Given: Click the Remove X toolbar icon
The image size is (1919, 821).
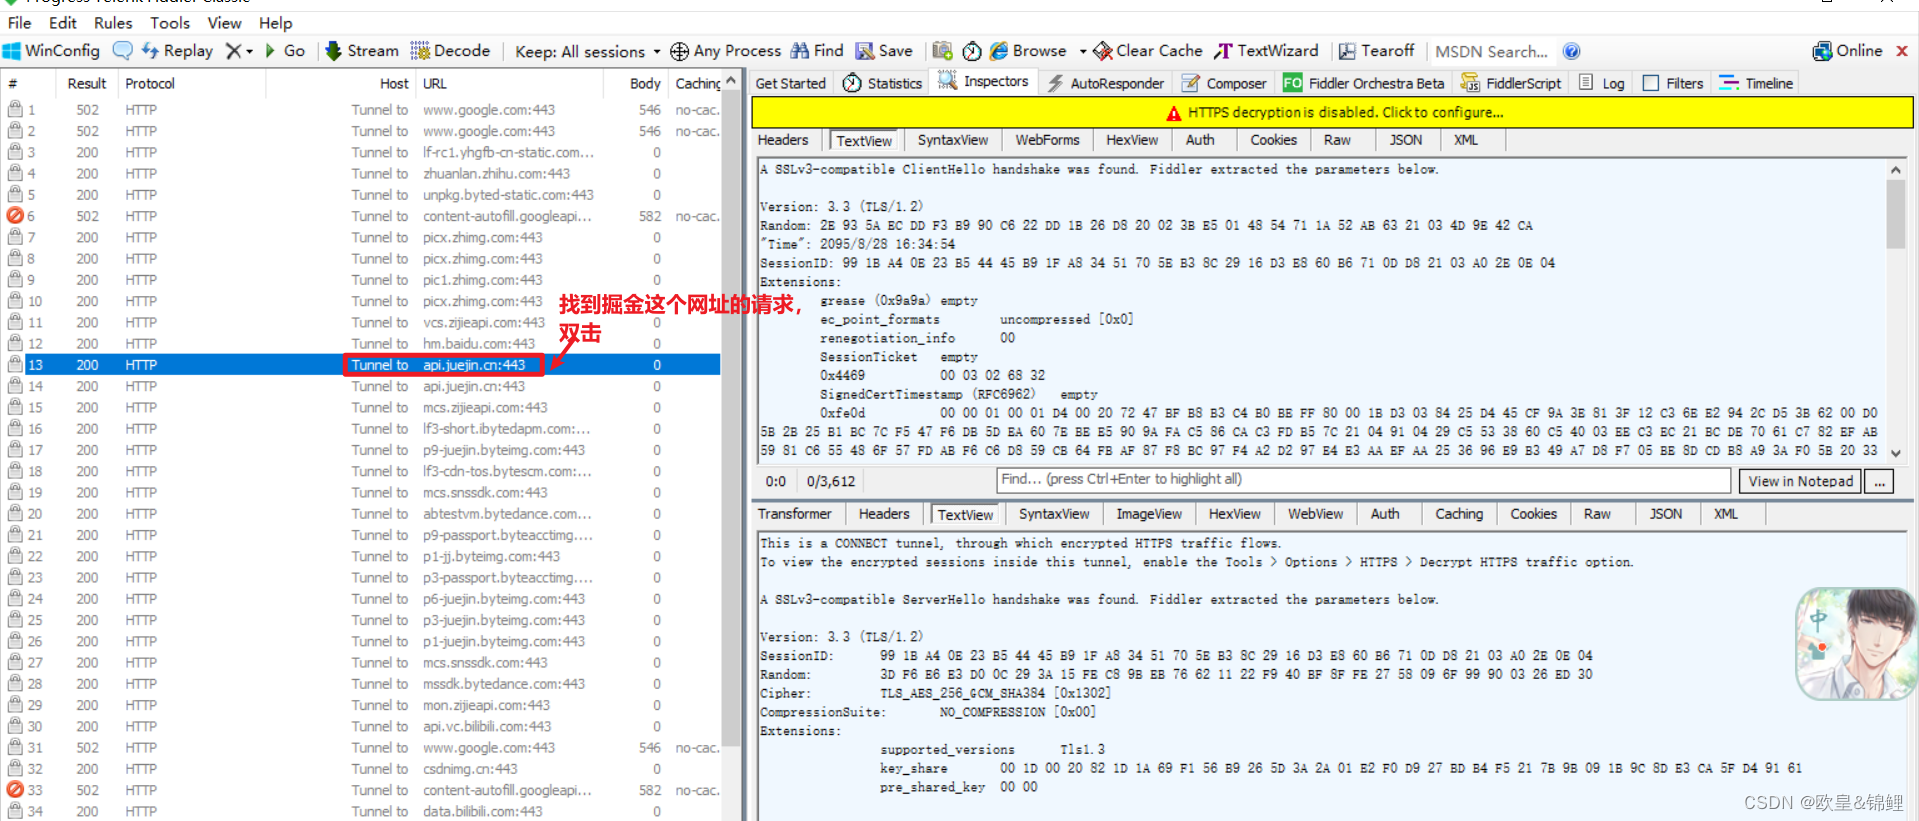Looking at the screenshot, I should coord(233,51).
